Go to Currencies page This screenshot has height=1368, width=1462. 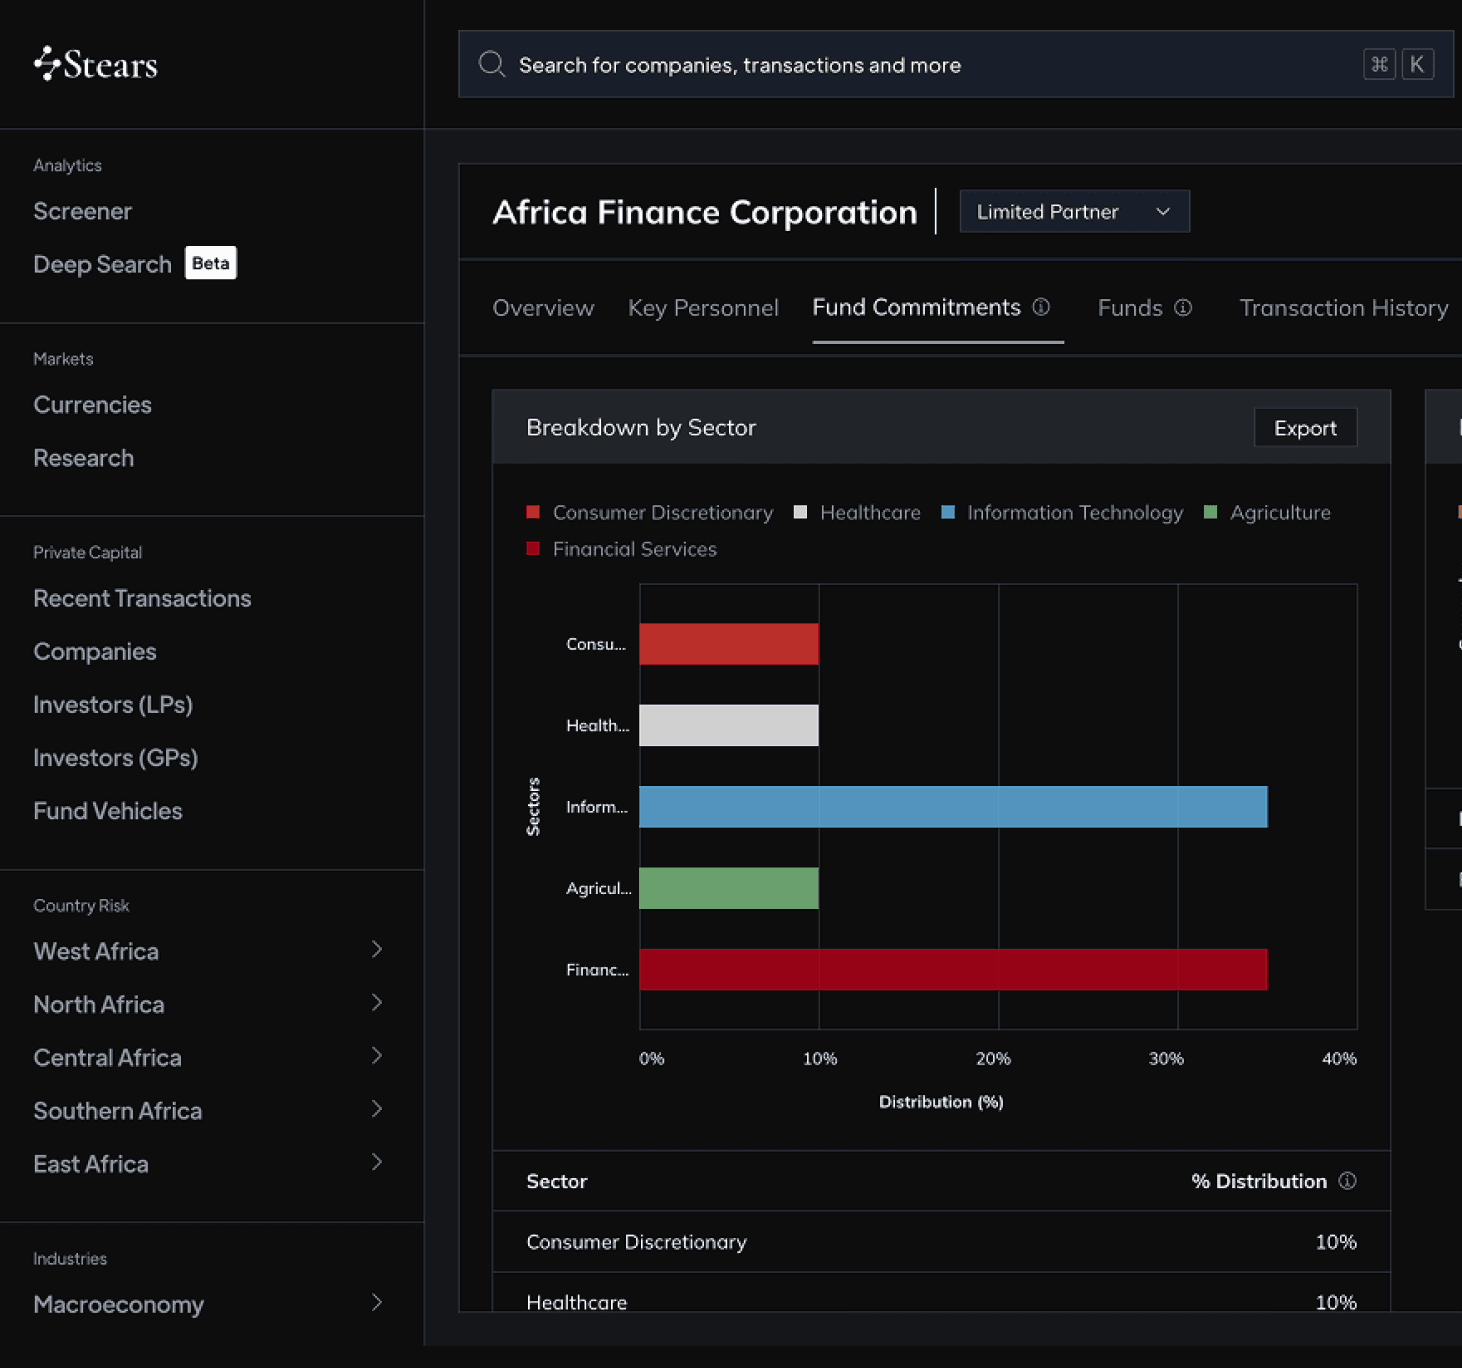(92, 405)
